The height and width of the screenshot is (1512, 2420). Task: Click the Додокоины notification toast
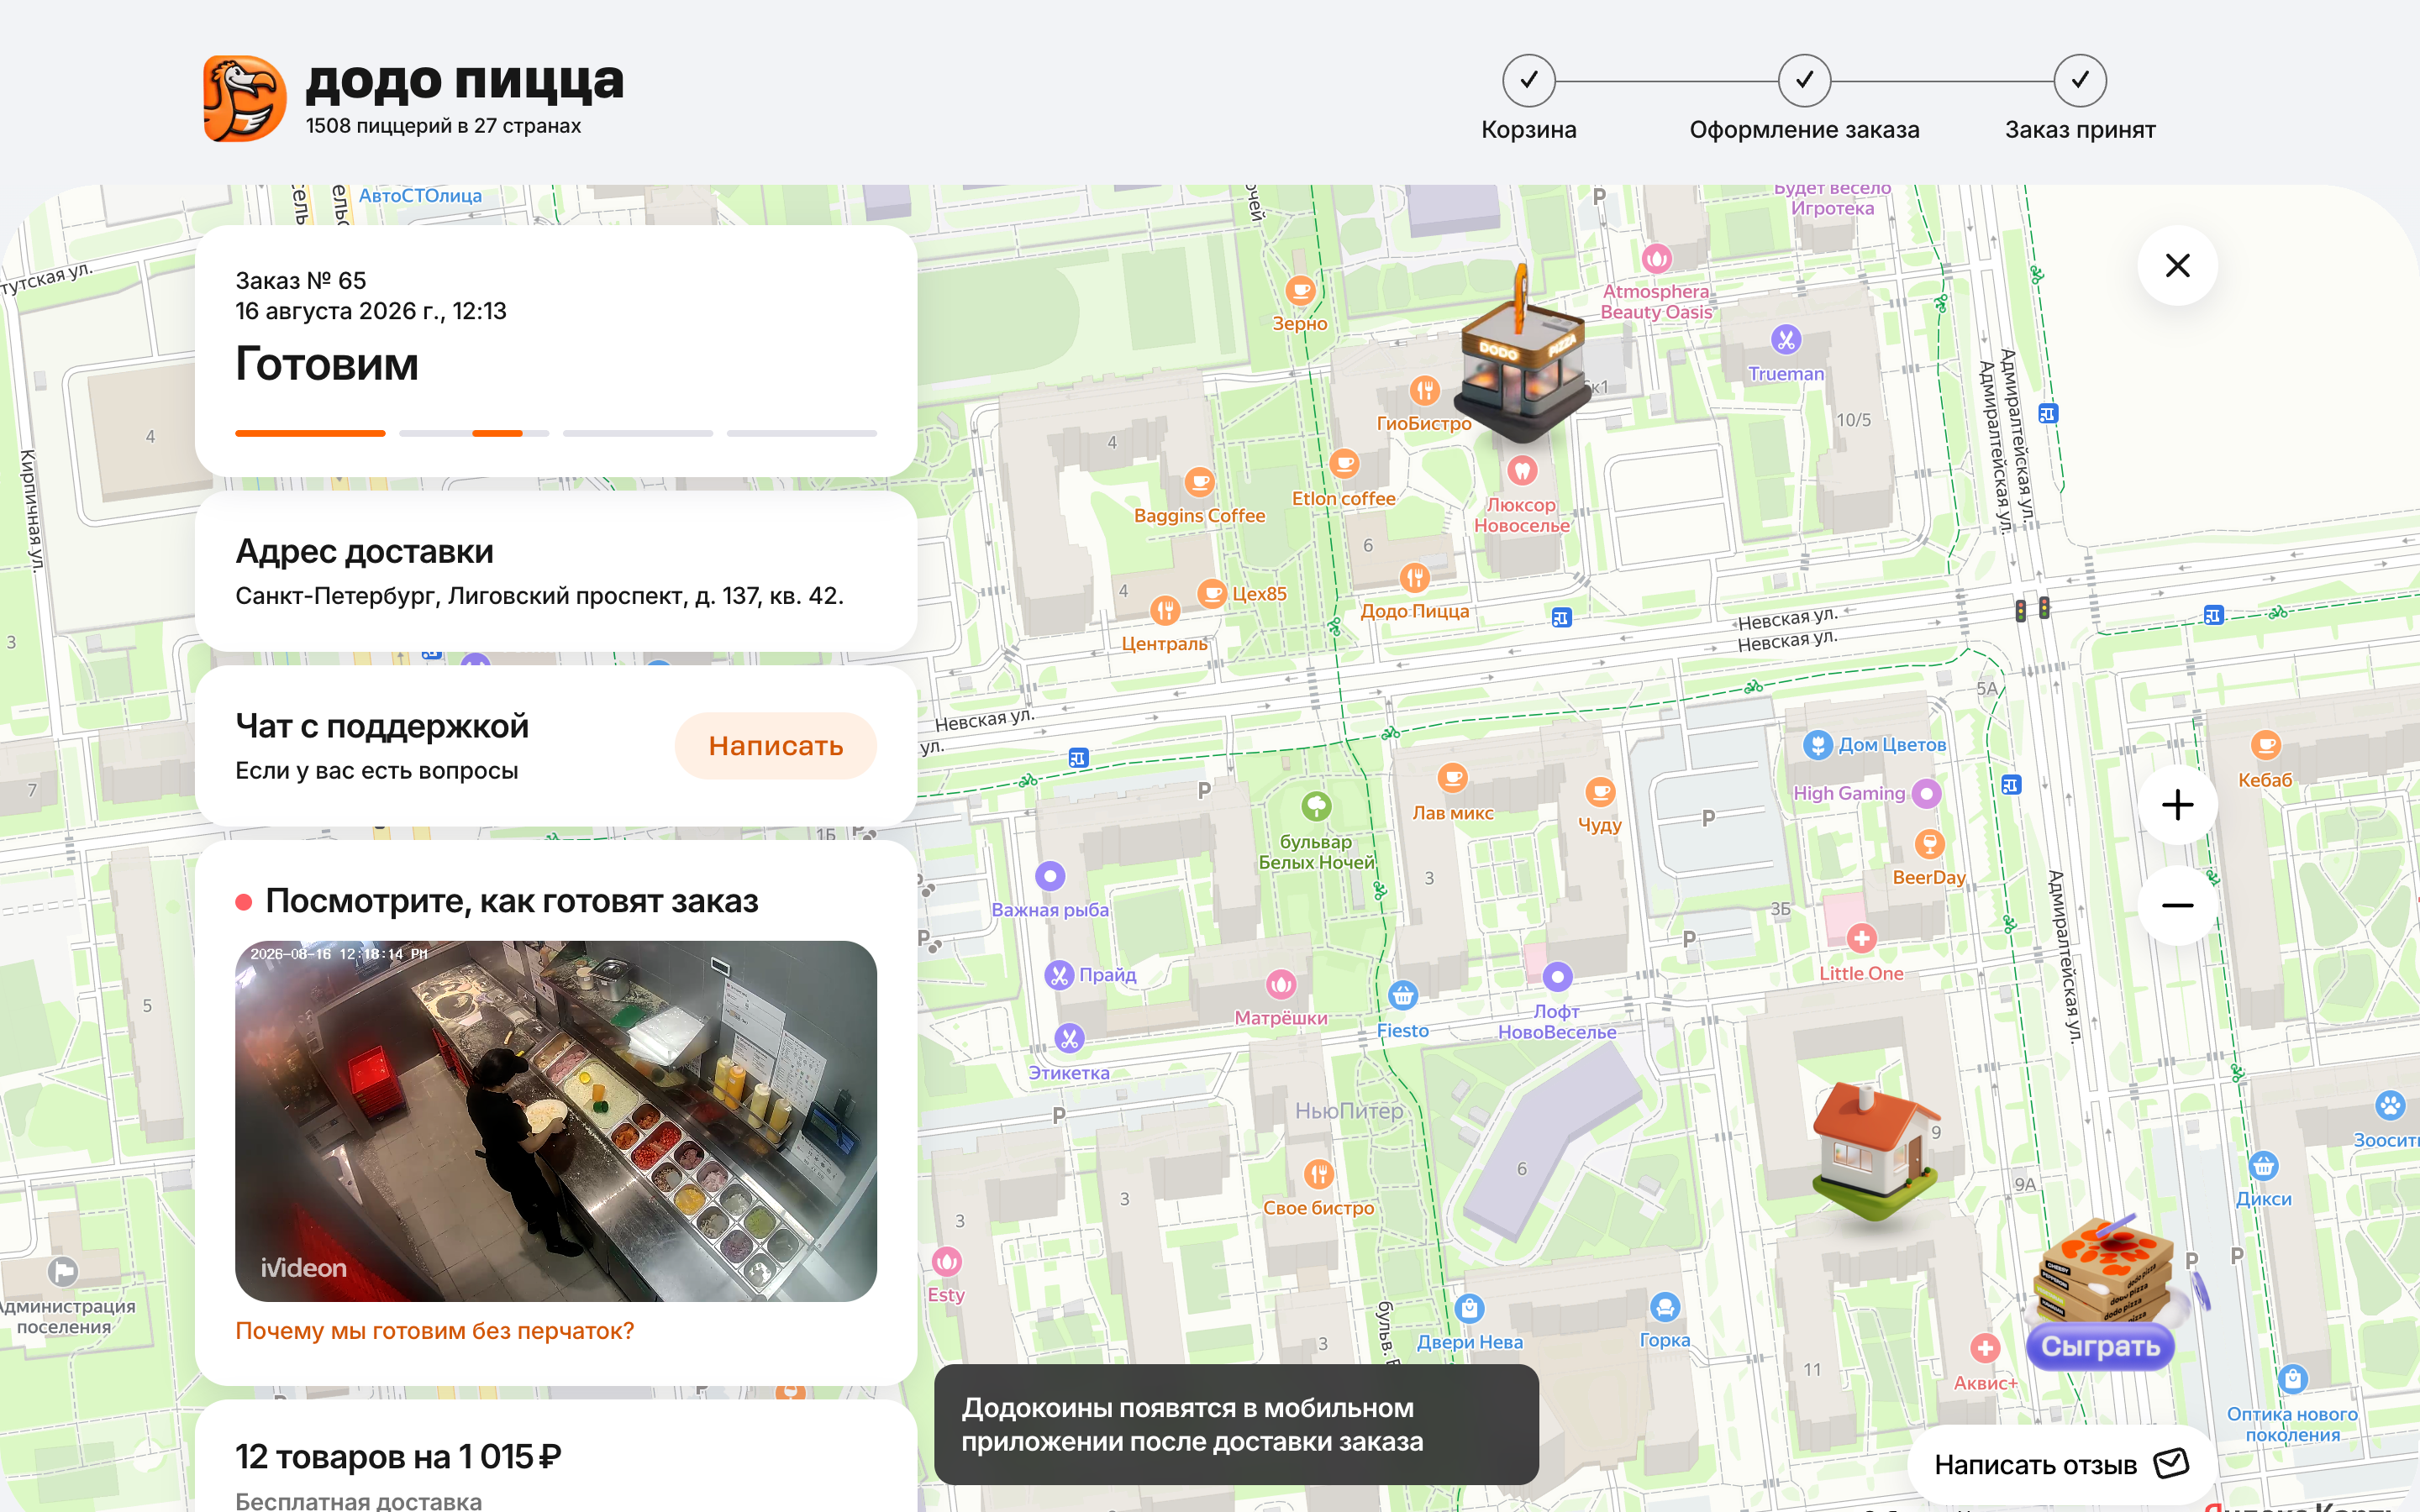(1236, 1424)
